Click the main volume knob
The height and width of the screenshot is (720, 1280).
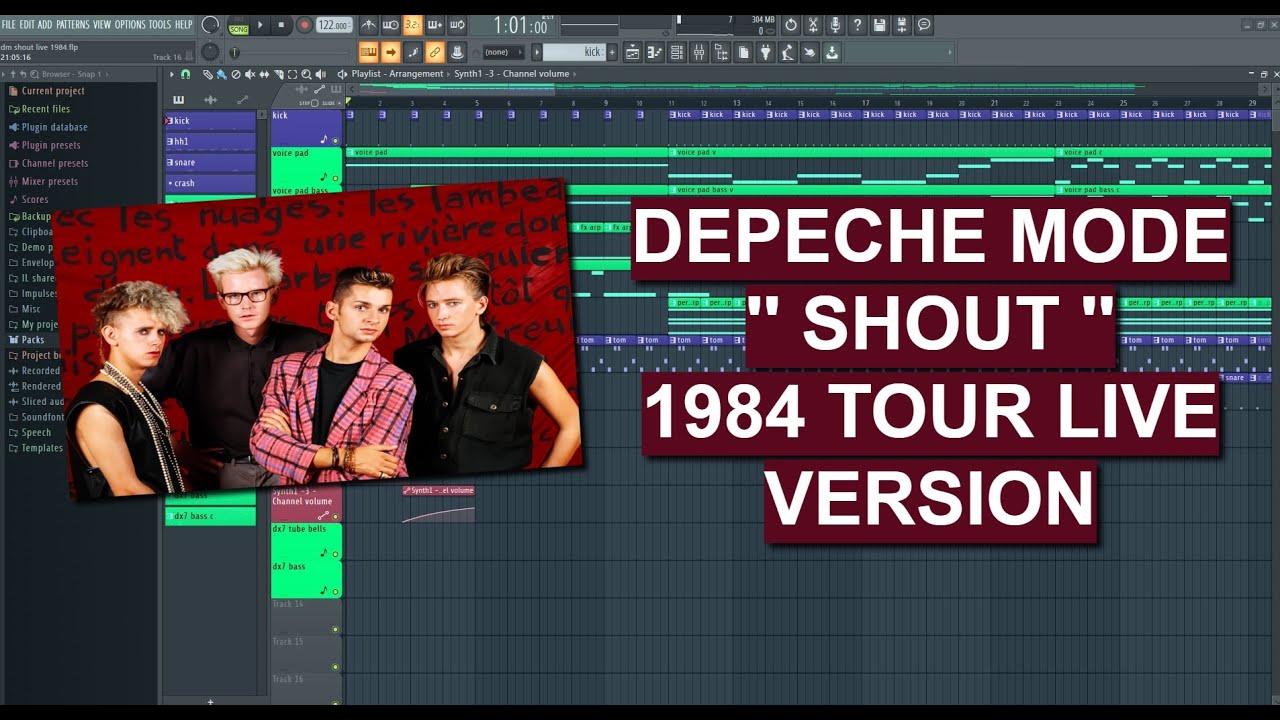tap(210, 25)
